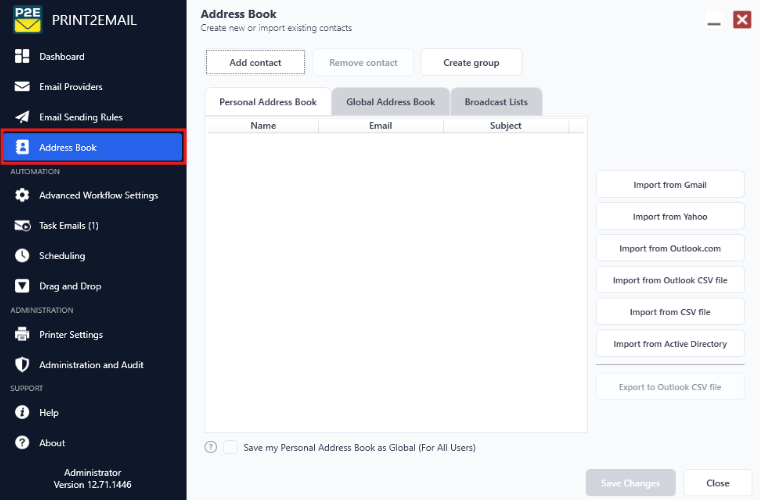Click the P2E Print2Email logo
760x500 pixels.
click(x=28, y=20)
